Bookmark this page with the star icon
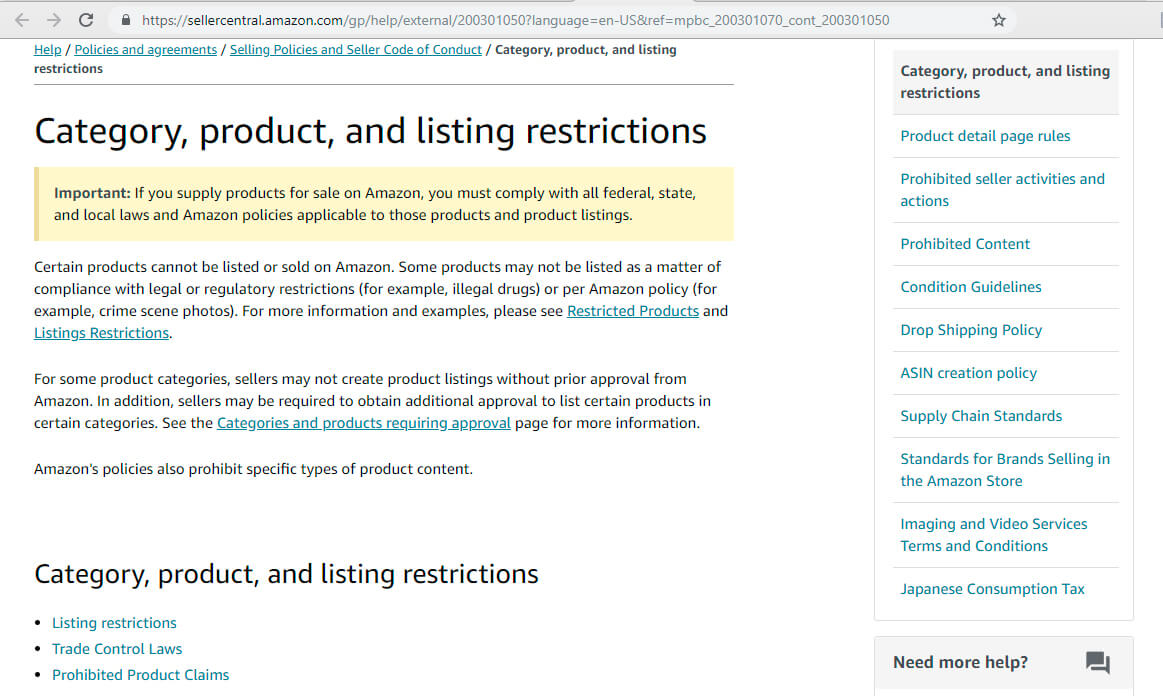The width and height of the screenshot is (1163, 696). pos(998,20)
